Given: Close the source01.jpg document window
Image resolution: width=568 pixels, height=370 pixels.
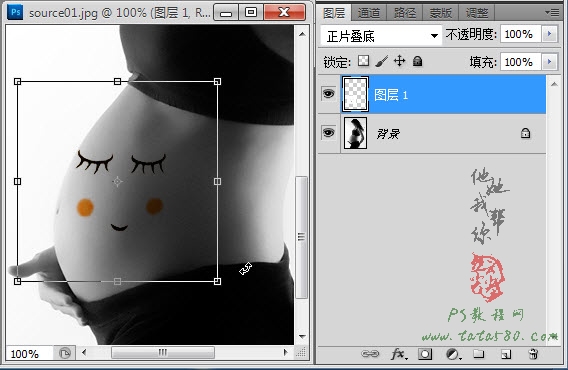Looking at the screenshot, I should coord(285,13).
